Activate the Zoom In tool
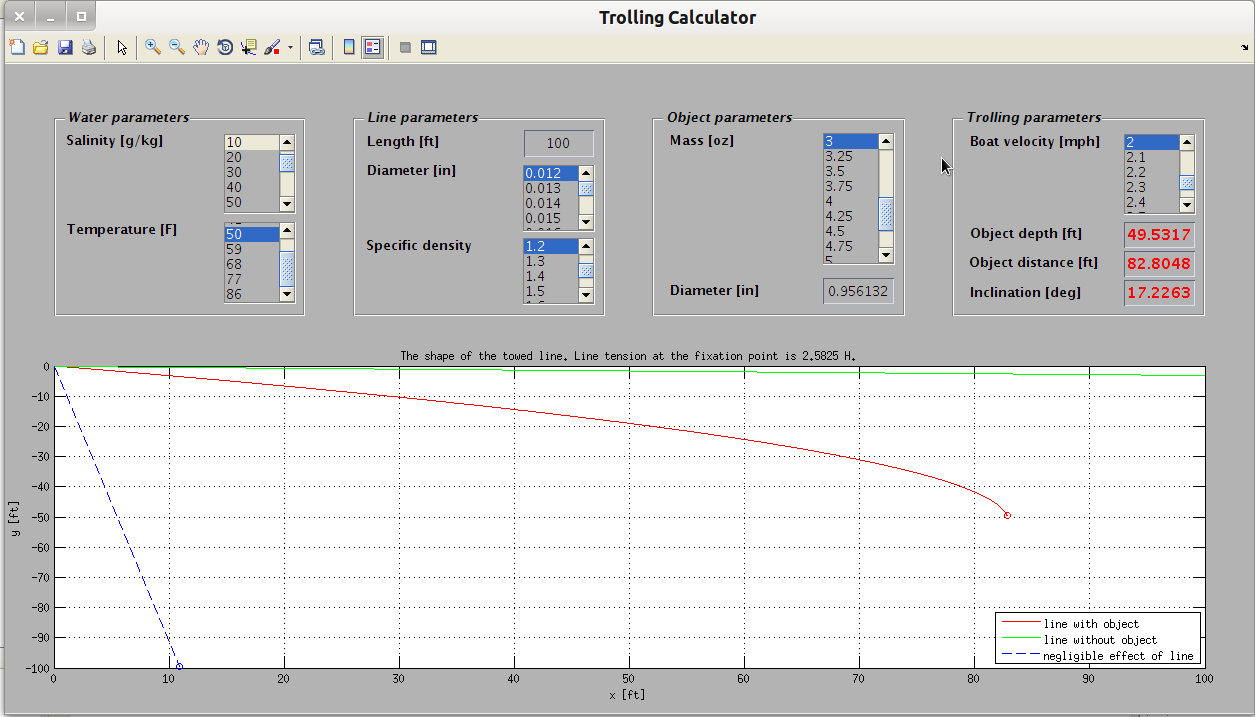Image resolution: width=1255 pixels, height=717 pixels. click(x=153, y=47)
